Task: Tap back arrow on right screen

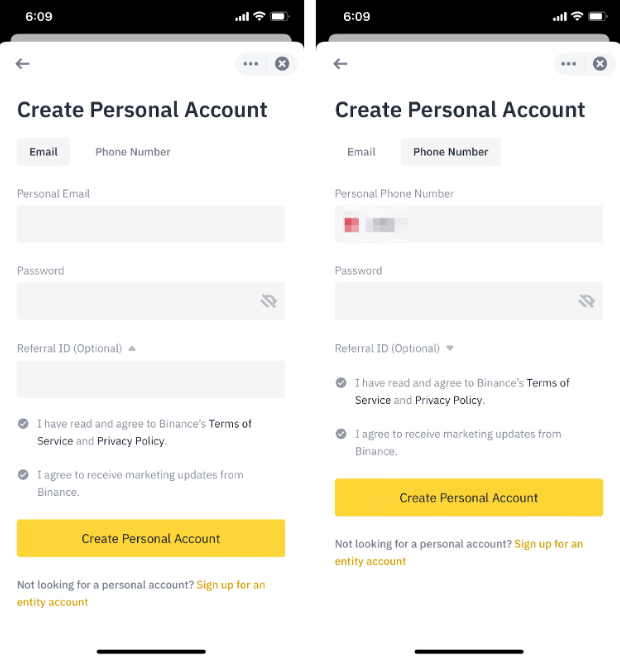Action: (x=340, y=64)
